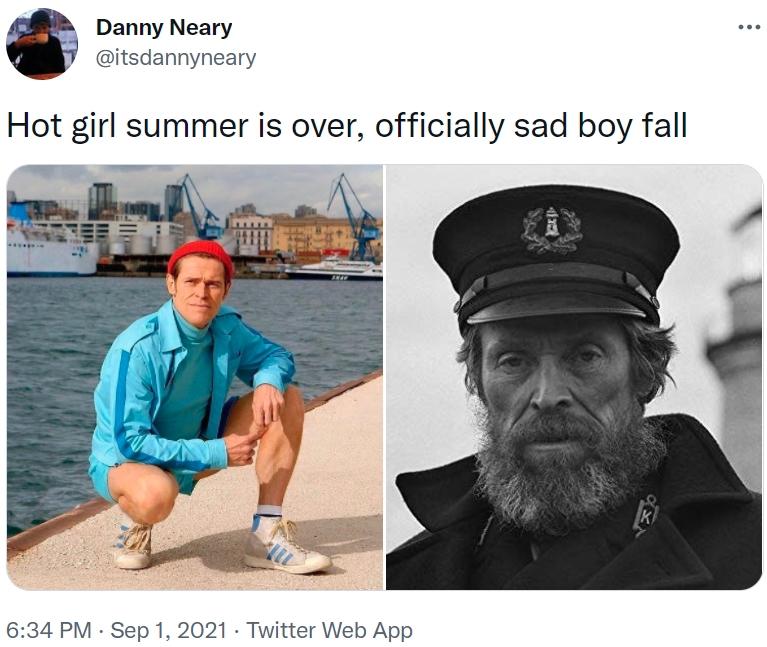Click Danny Neary's profile avatar
Image resolution: width=767 pixels, height=647 pixels.
coord(42,44)
